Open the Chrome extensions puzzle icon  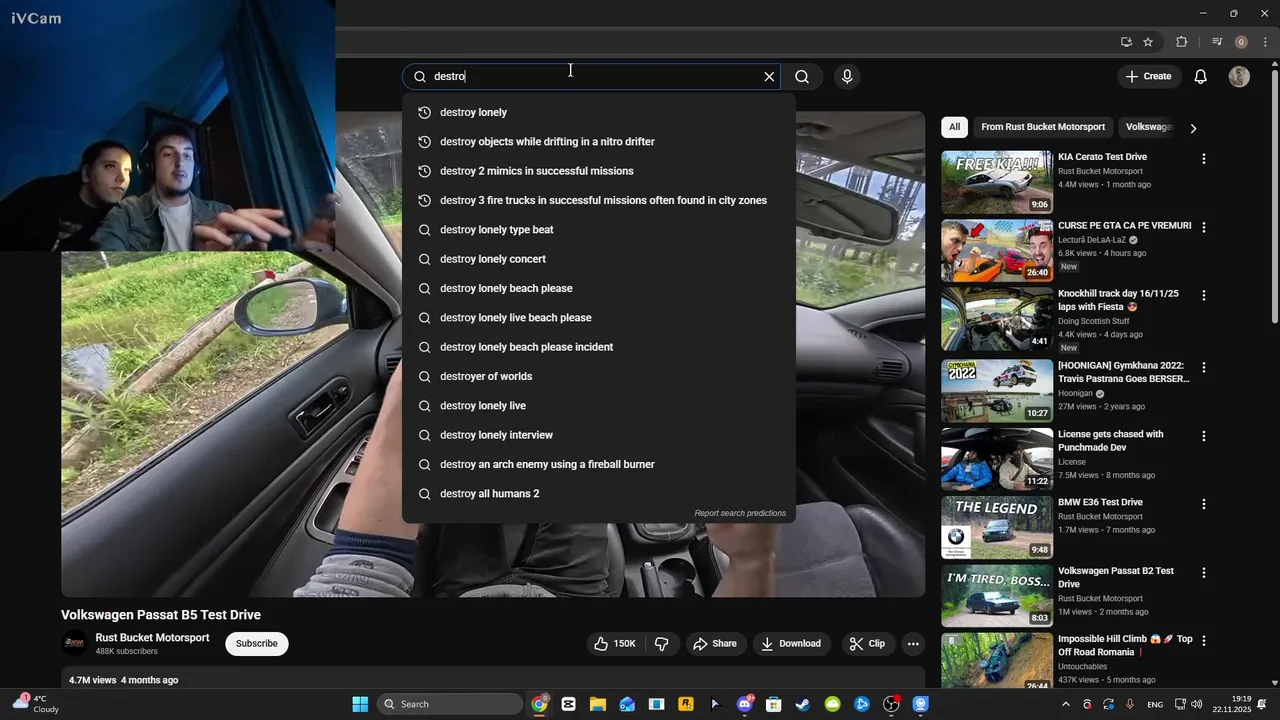1182,42
